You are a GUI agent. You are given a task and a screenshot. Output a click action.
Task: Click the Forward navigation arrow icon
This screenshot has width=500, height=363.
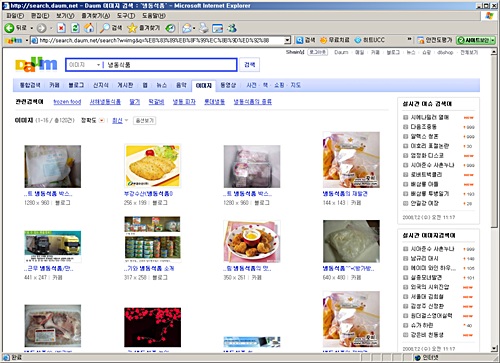[41, 28]
